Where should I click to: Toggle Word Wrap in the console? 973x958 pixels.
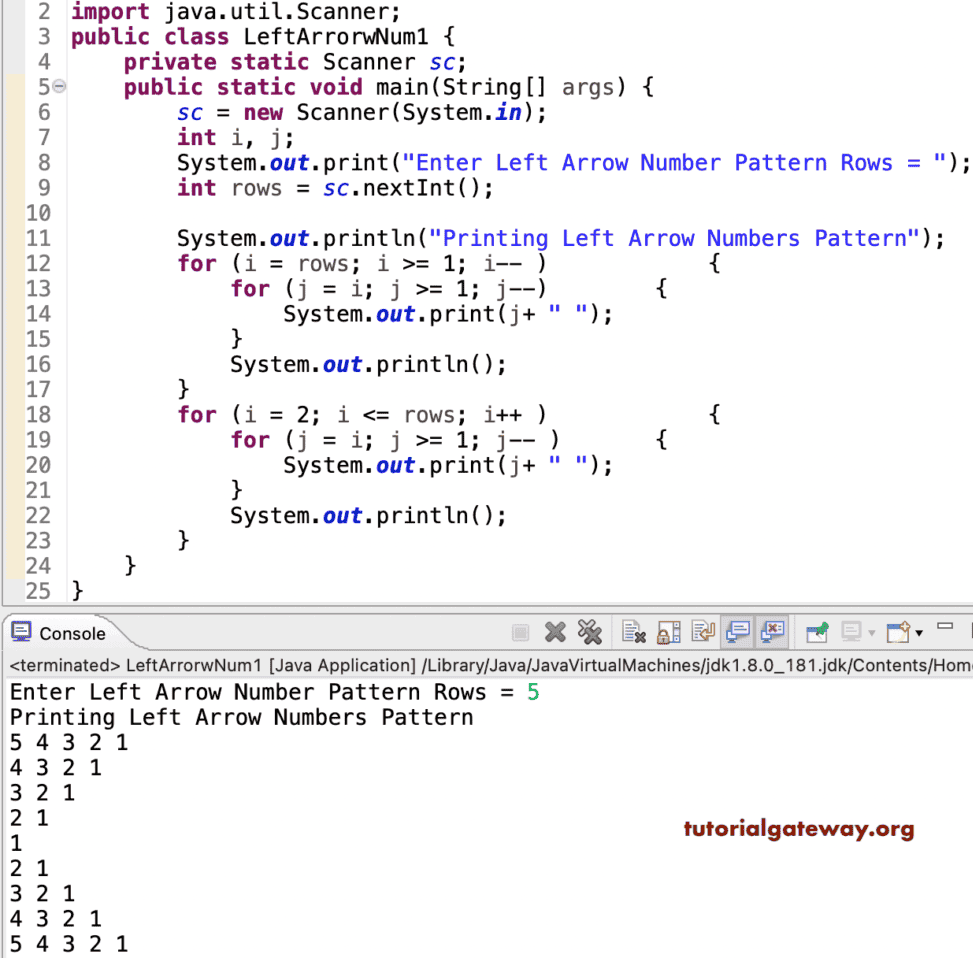(702, 631)
